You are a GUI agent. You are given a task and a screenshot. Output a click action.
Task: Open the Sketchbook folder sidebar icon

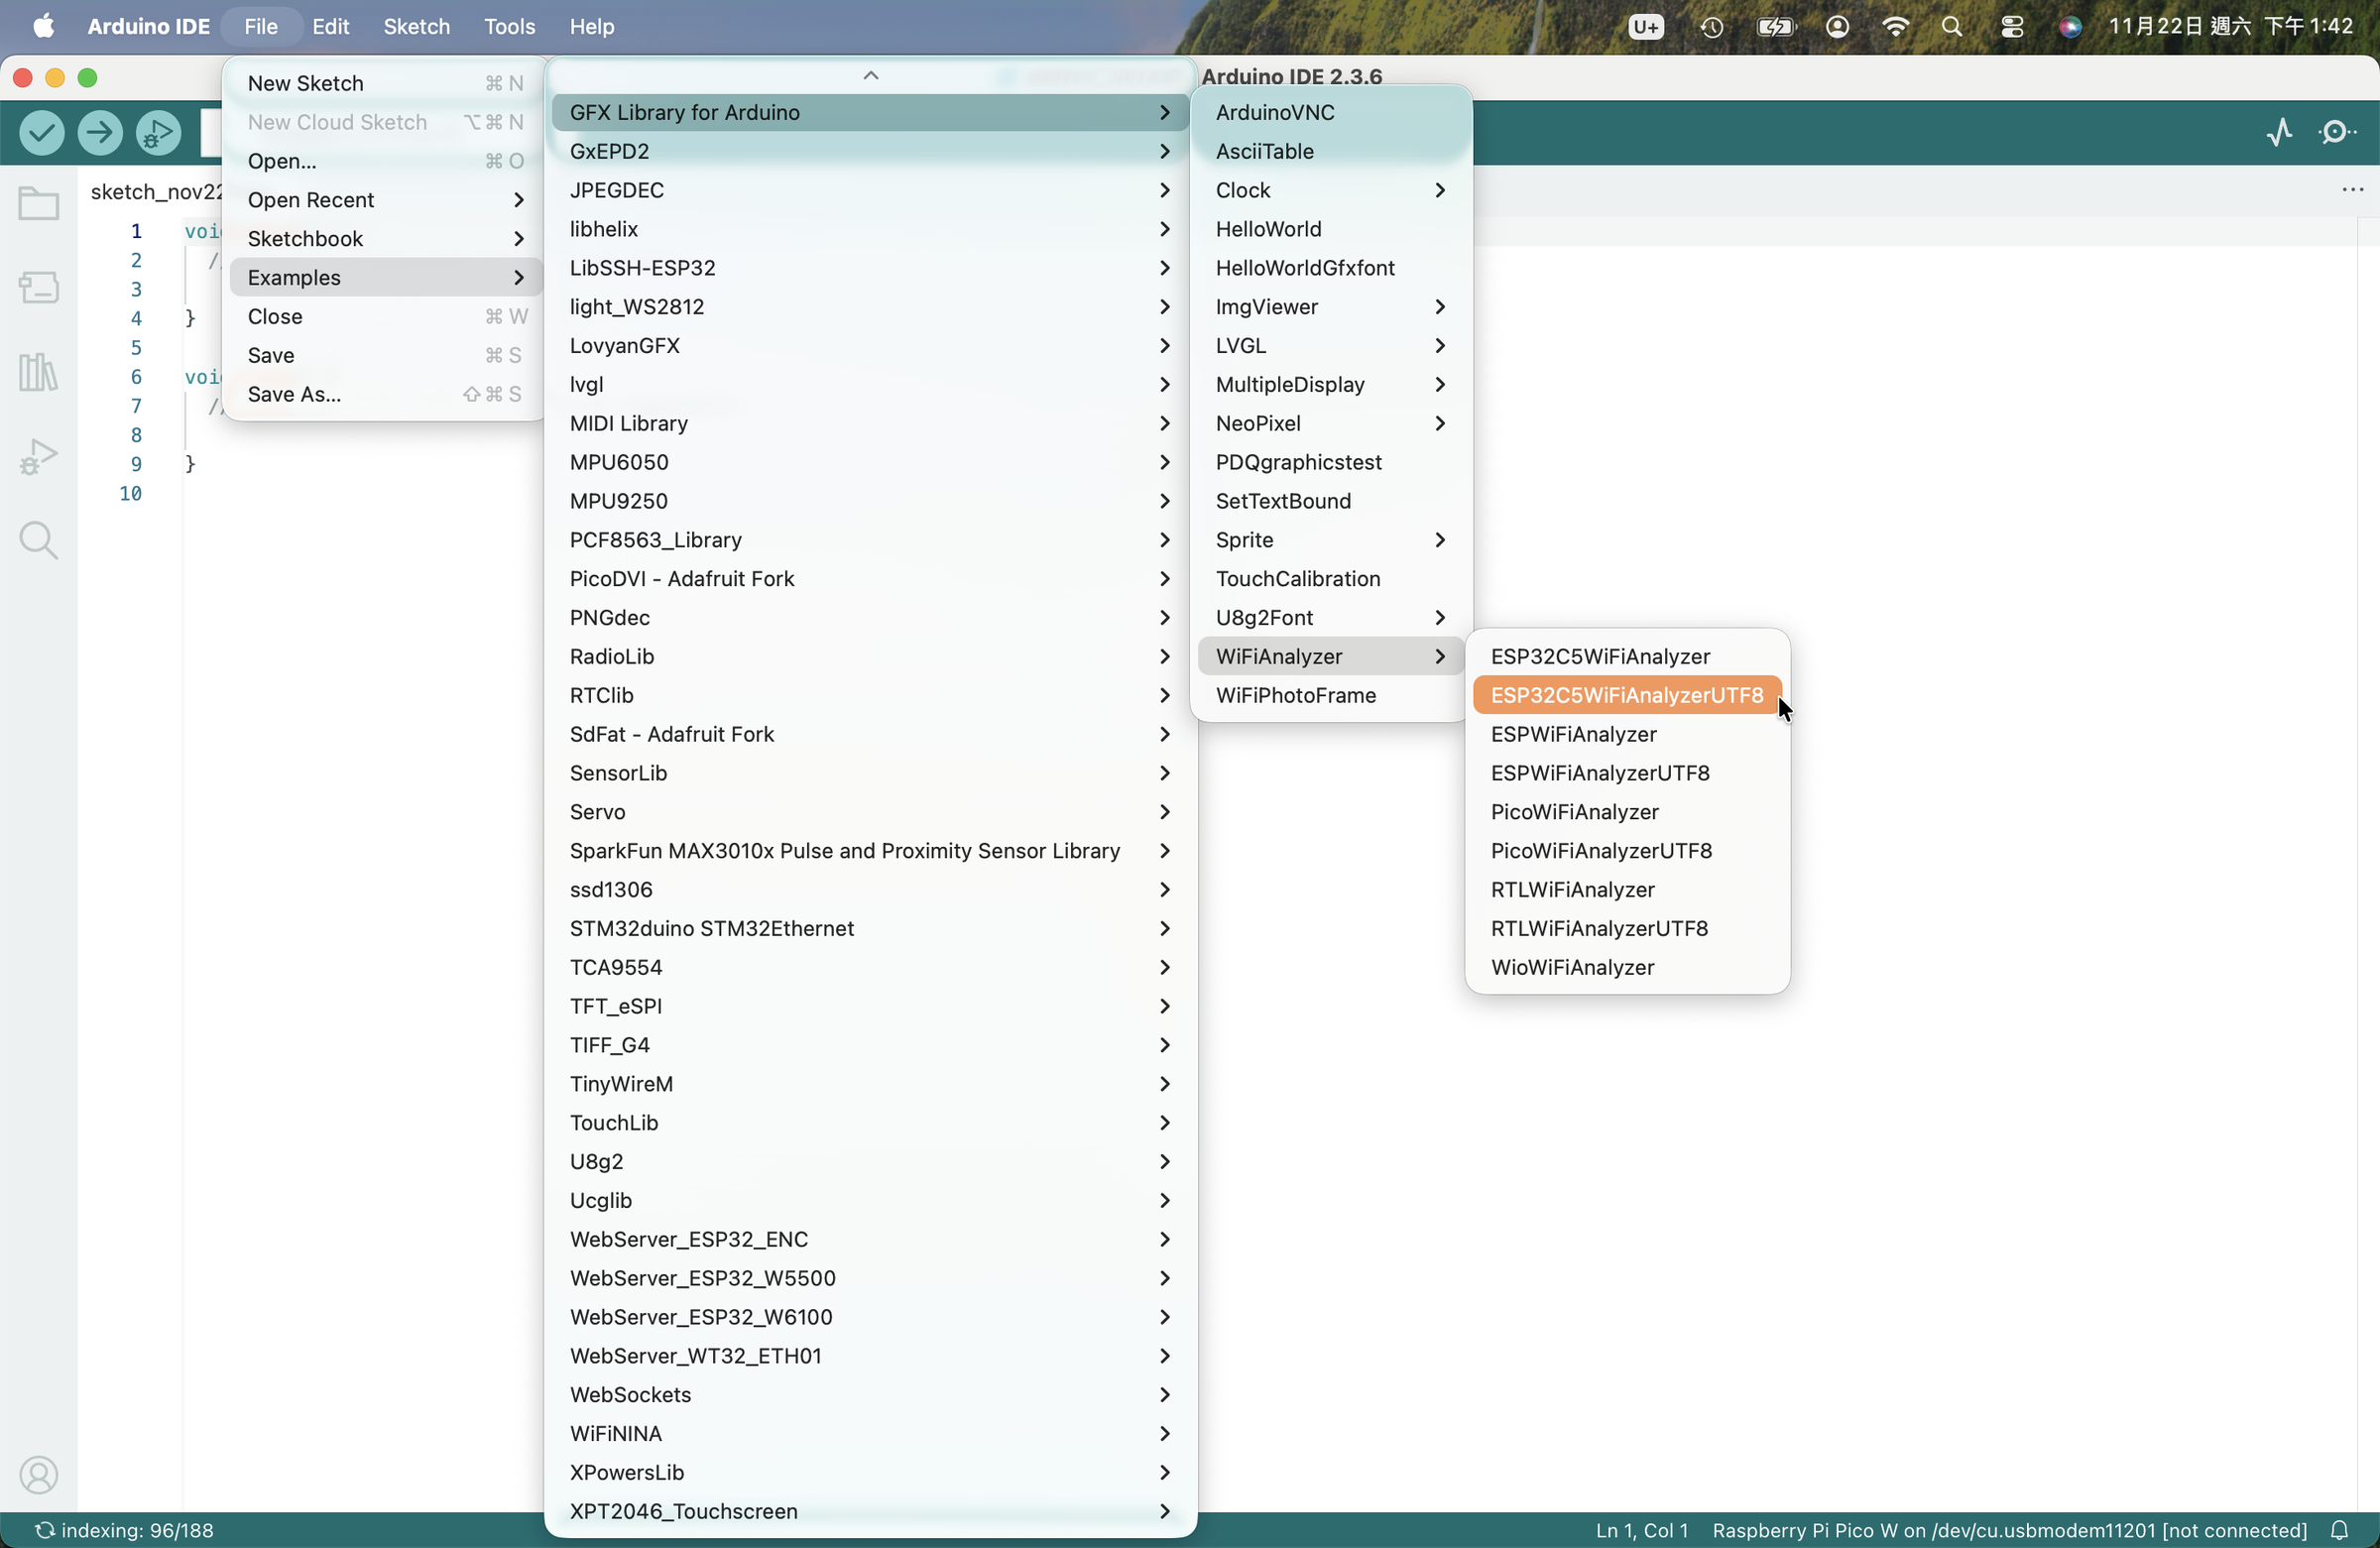(x=39, y=204)
